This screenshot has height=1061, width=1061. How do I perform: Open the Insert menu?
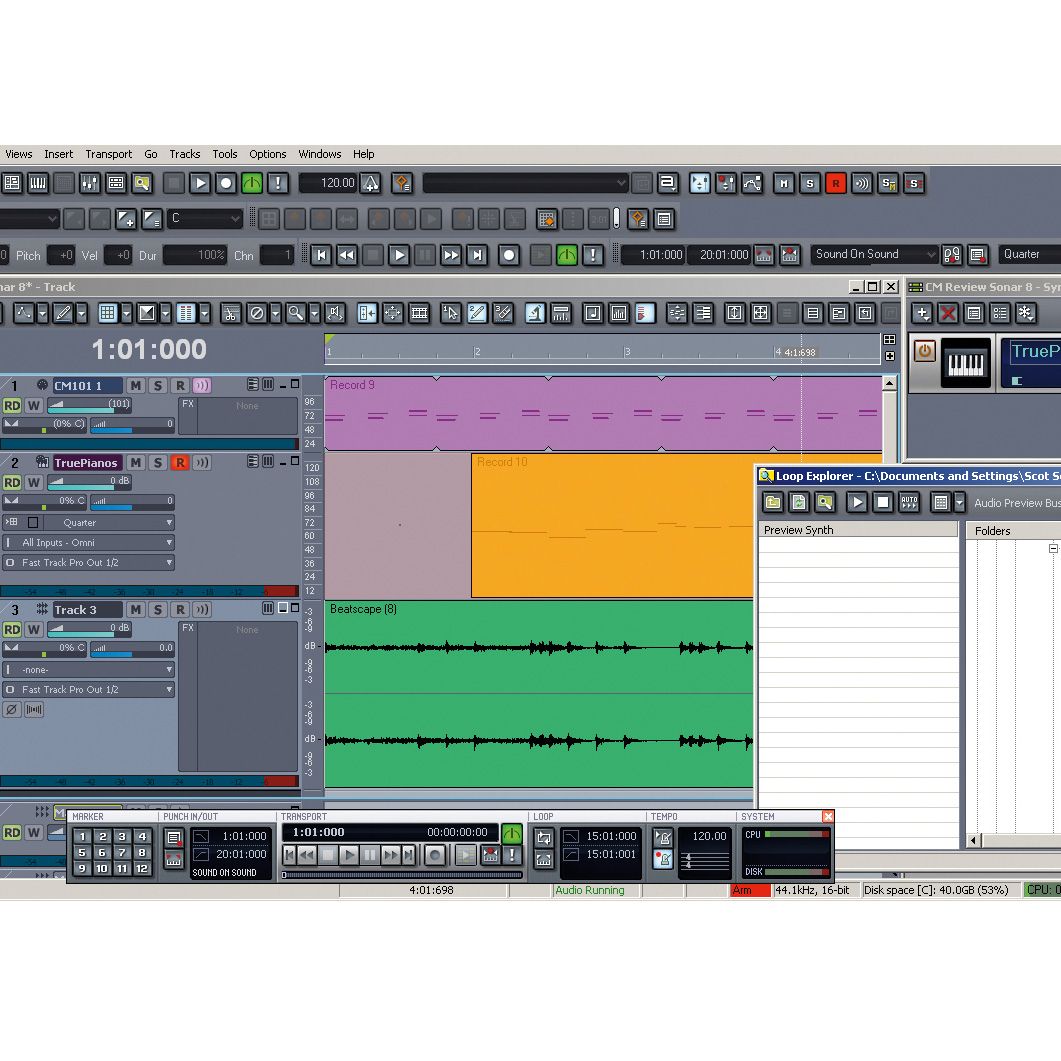pos(59,154)
